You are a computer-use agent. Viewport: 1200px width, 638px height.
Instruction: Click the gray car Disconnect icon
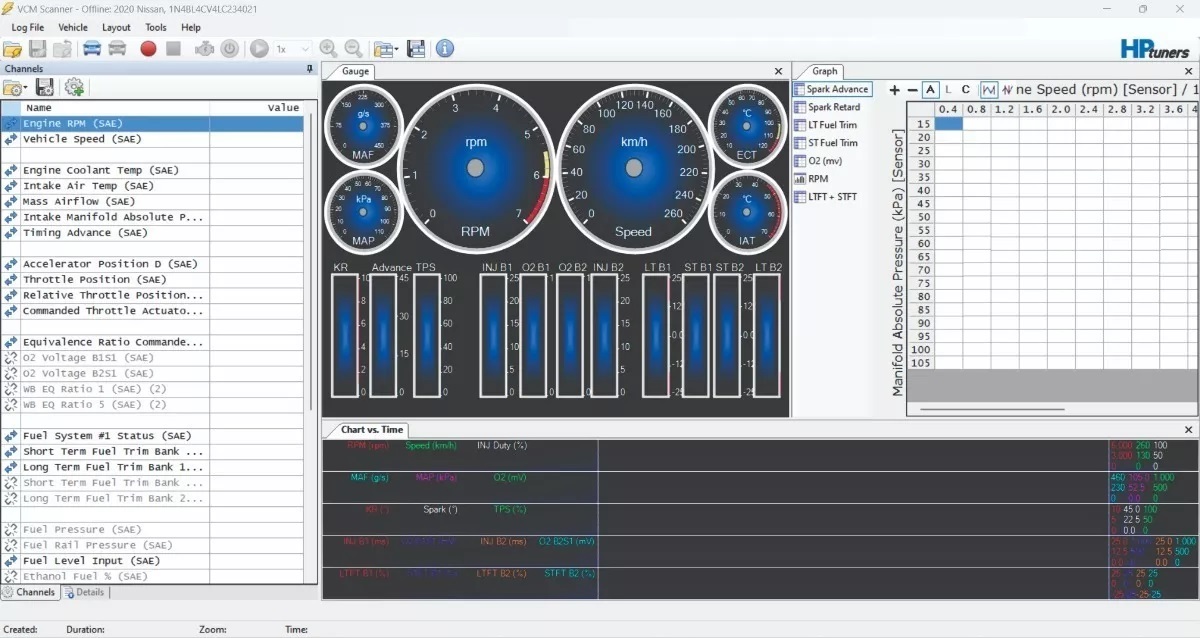click(x=117, y=48)
